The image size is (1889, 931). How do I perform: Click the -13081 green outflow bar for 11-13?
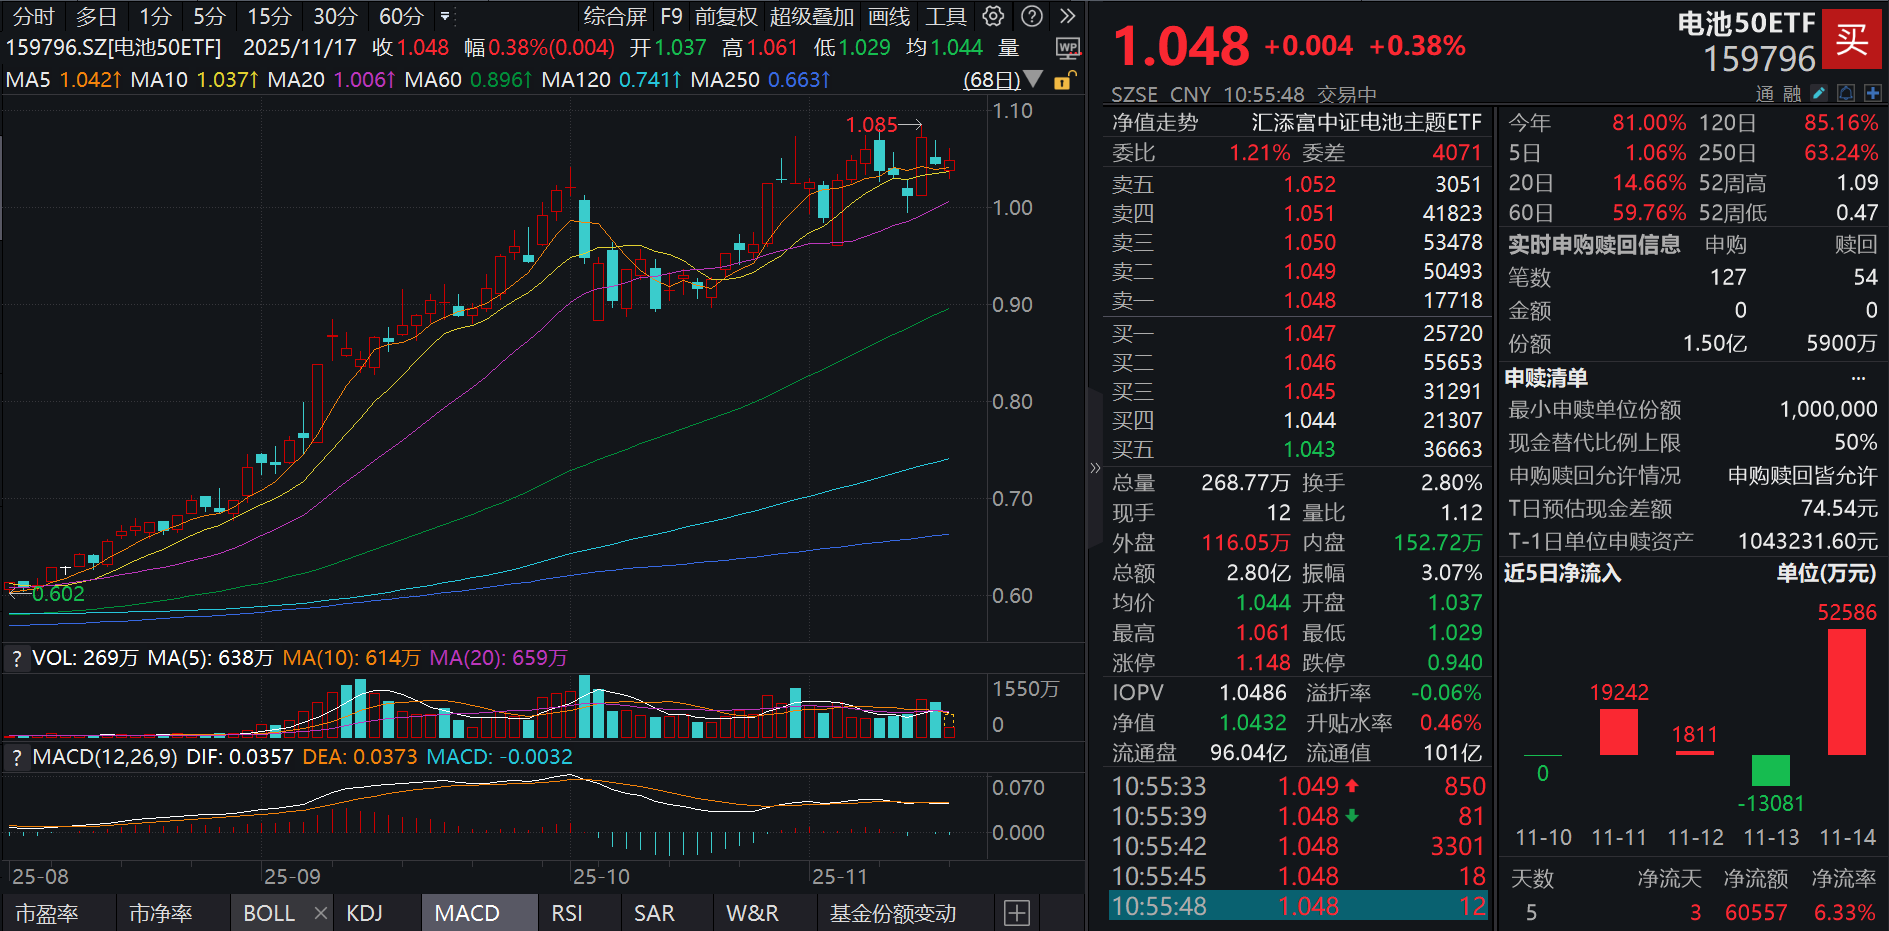(1771, 770)
